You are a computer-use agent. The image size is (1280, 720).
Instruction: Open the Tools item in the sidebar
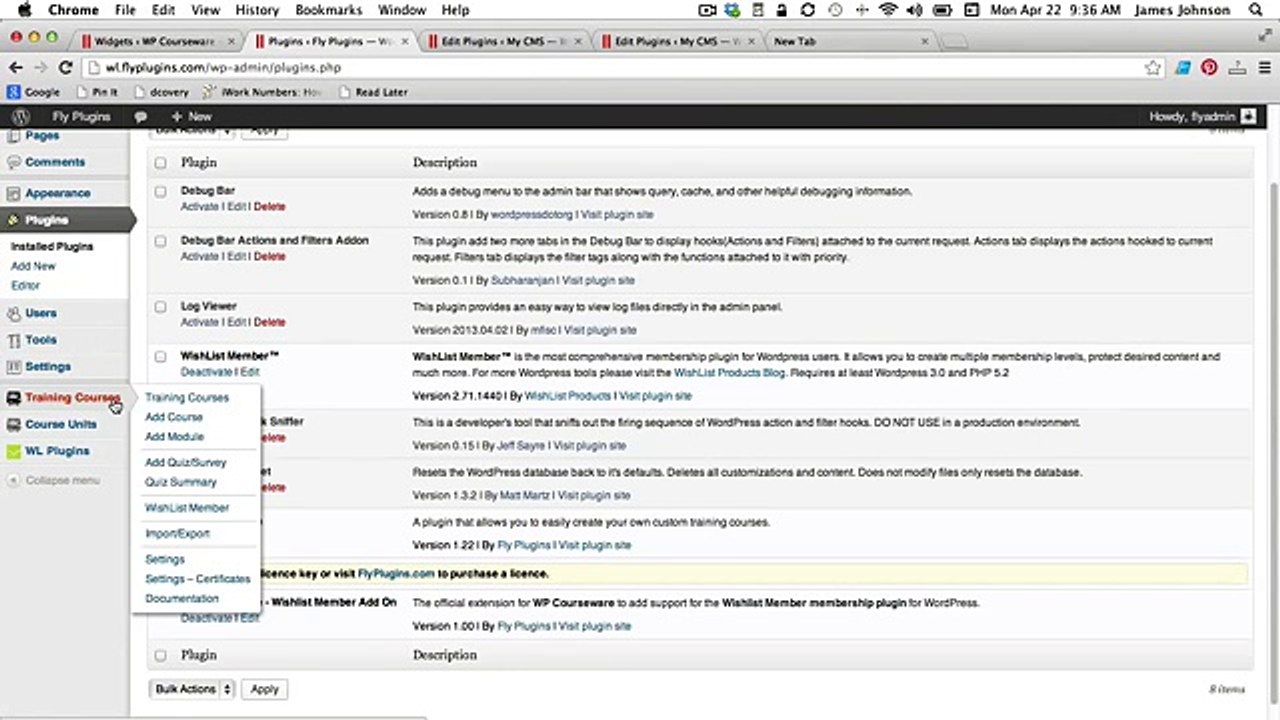point(40,340)
